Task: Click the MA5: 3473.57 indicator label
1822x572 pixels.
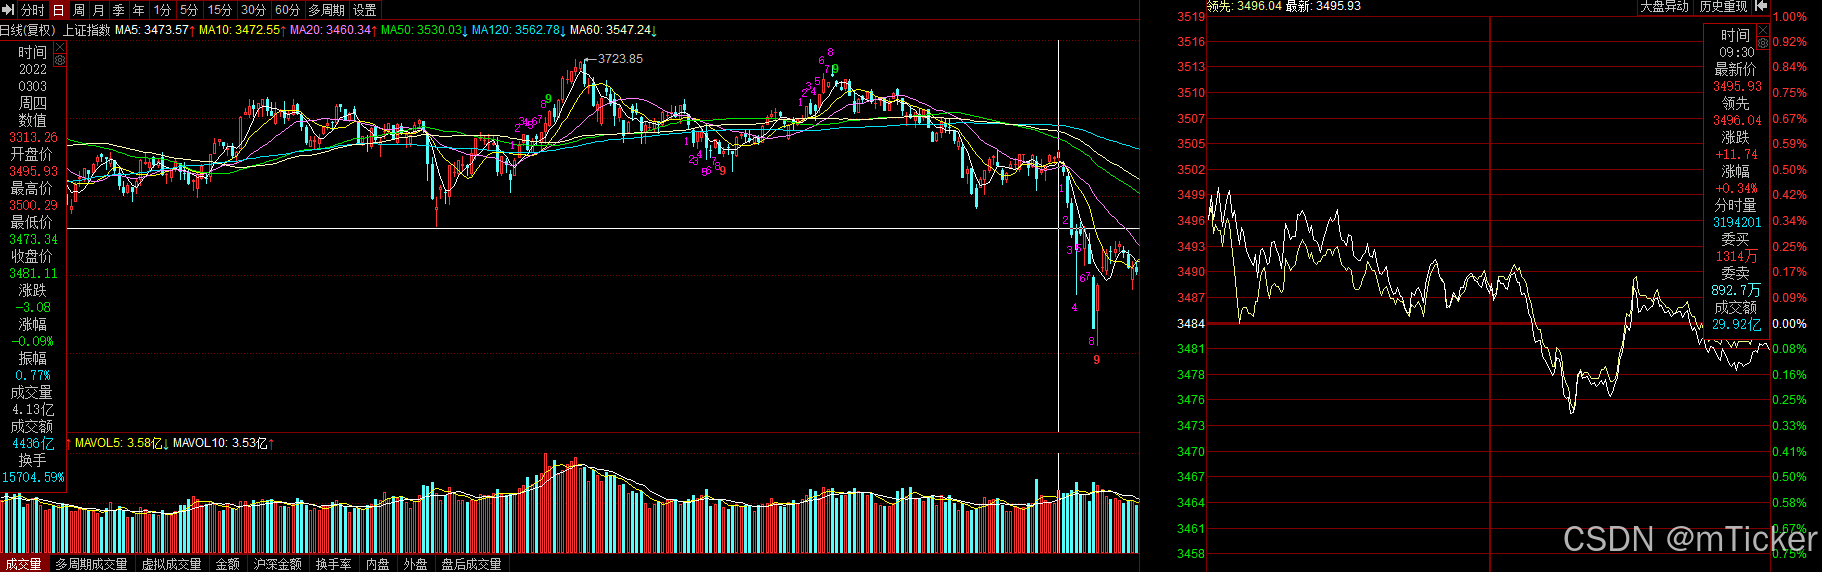Action: pyautogui.click(x=154, y=30)
